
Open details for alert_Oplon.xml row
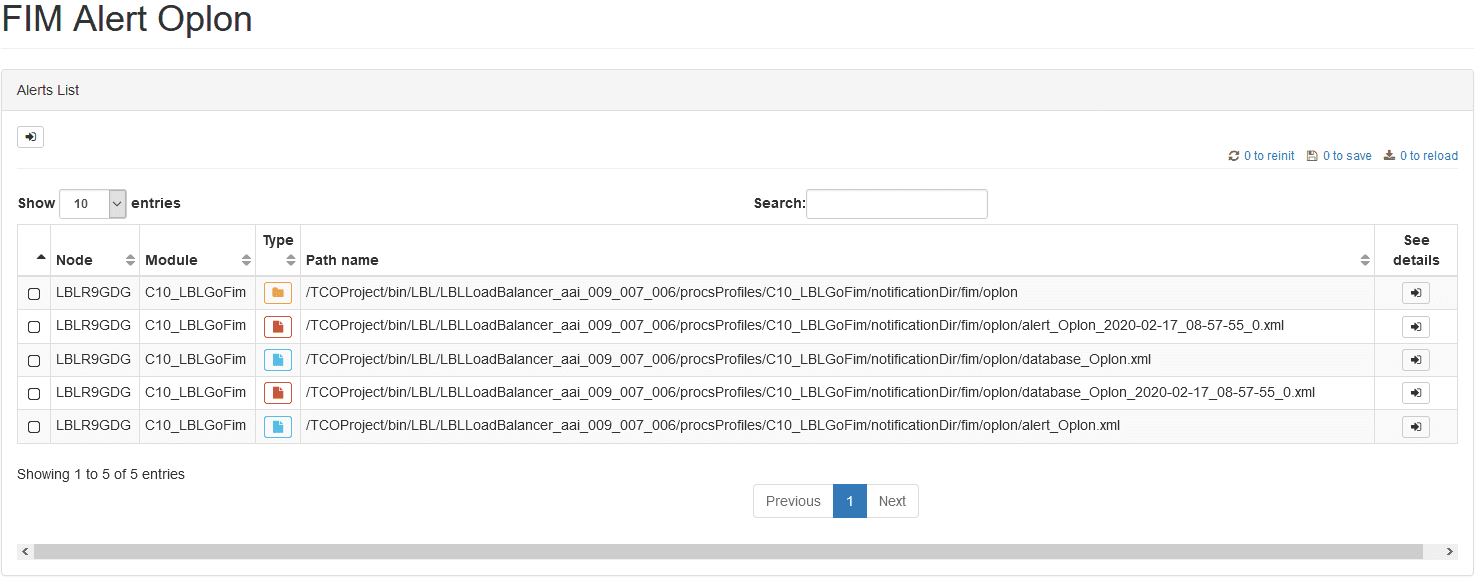[1415, 427]
